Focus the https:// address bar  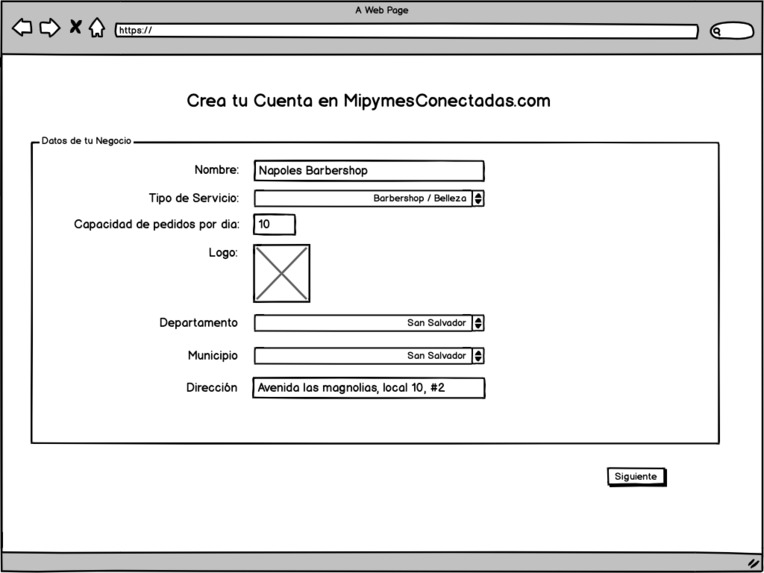click(406, 31)
